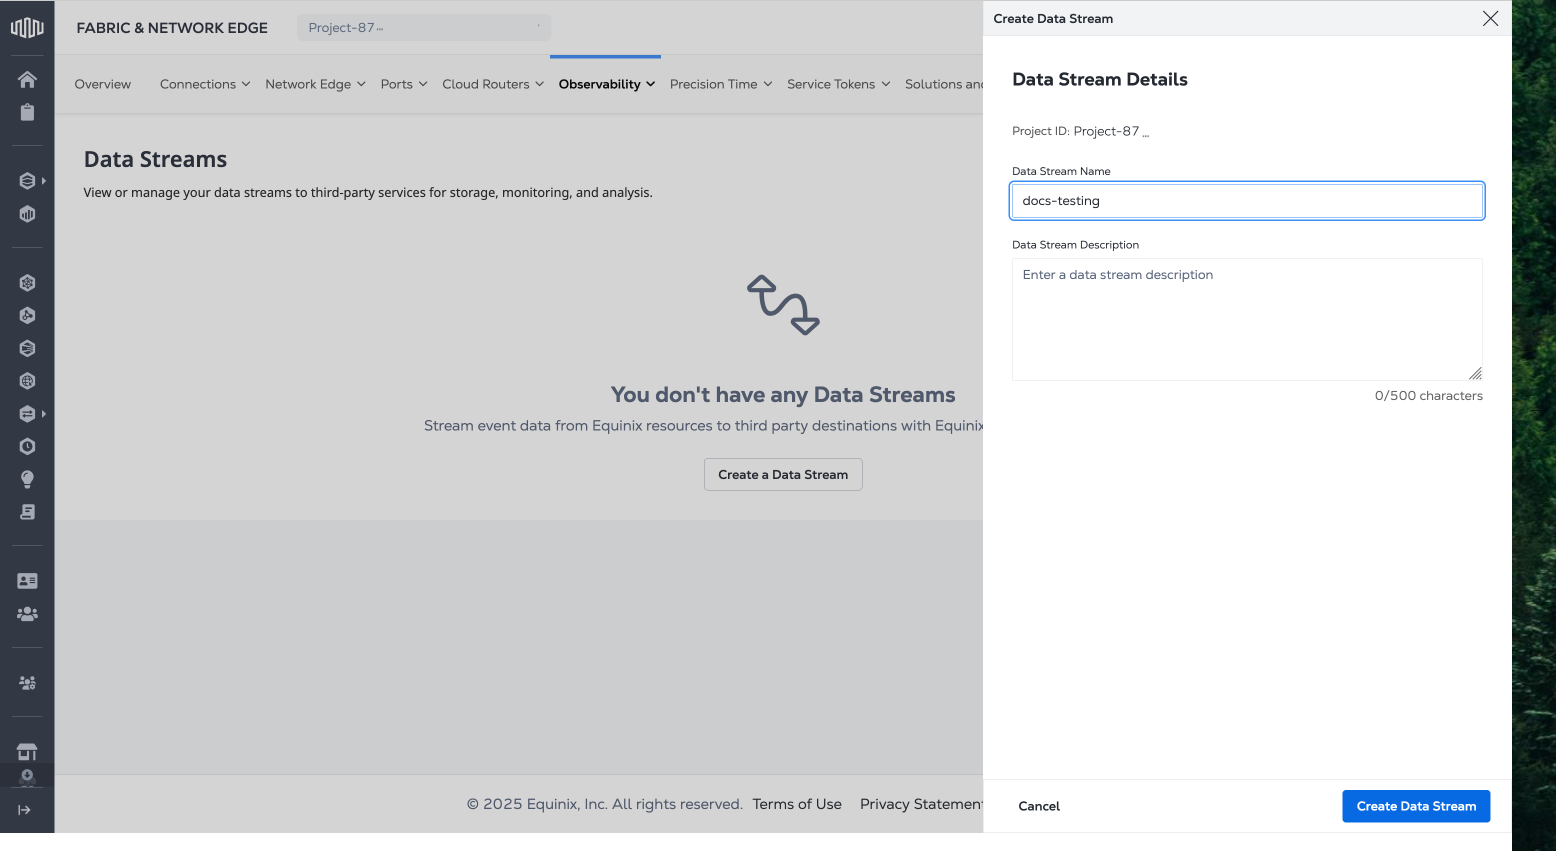Select the spider-web hexagon sidebar icon
Screen dimensions: 1556x851
(27, 283)
